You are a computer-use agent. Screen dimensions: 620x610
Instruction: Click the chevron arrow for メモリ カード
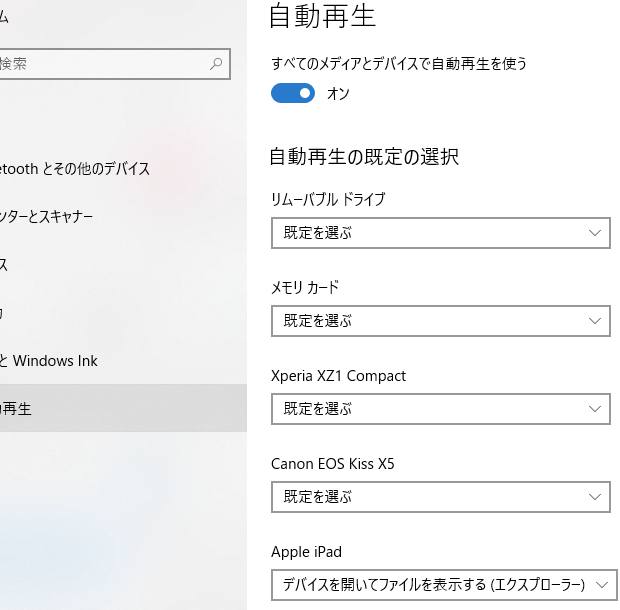595,321
